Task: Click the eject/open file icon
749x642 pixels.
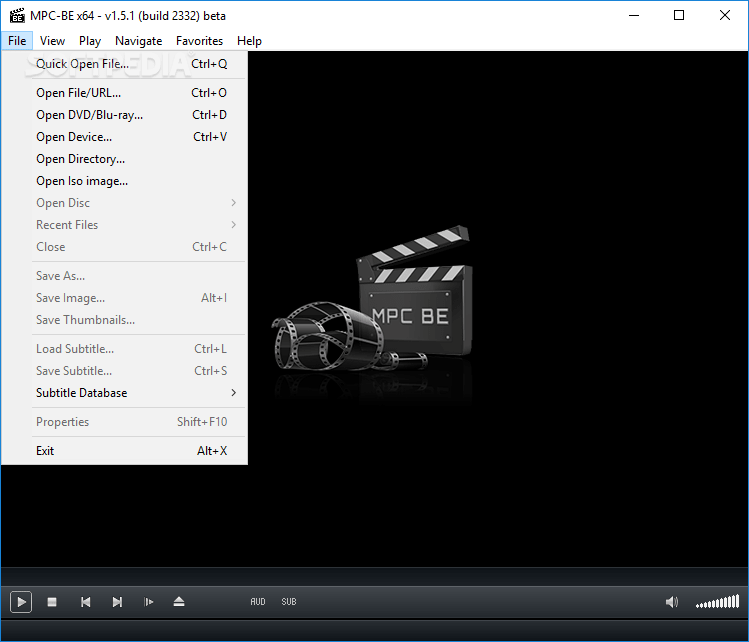Action: [x=179, y=602]
